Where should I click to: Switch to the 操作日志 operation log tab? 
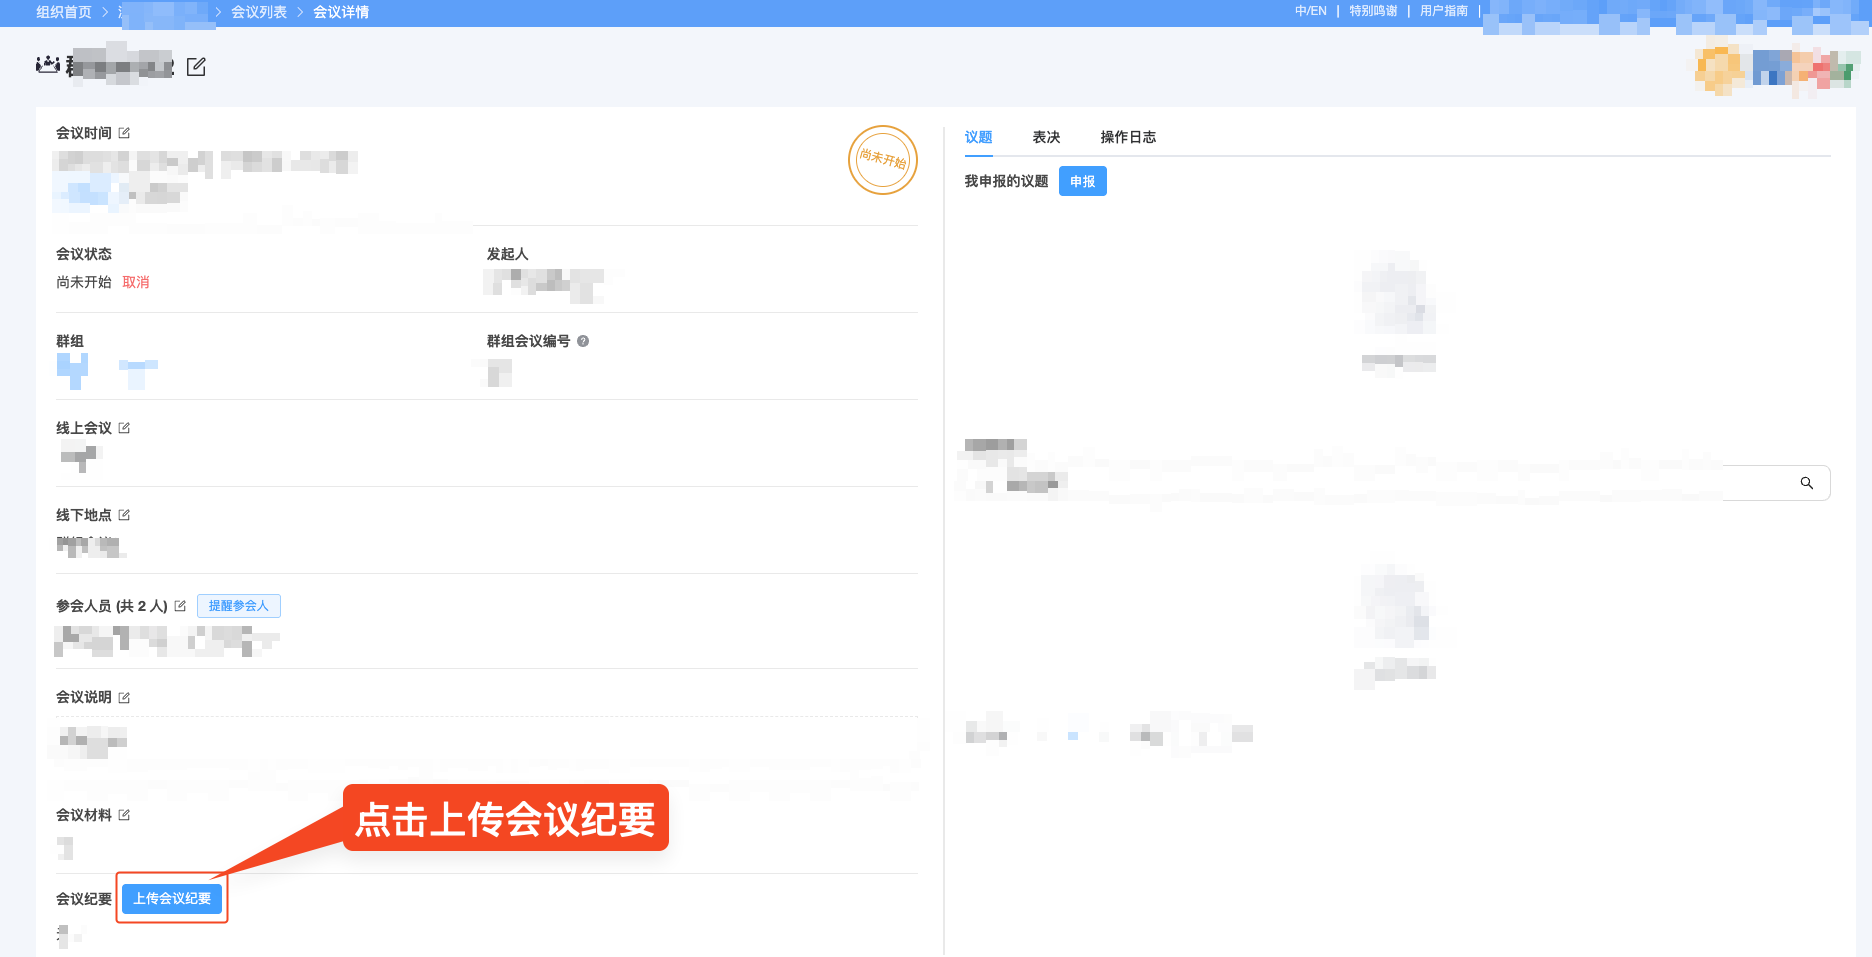(x=1128, y=137)
